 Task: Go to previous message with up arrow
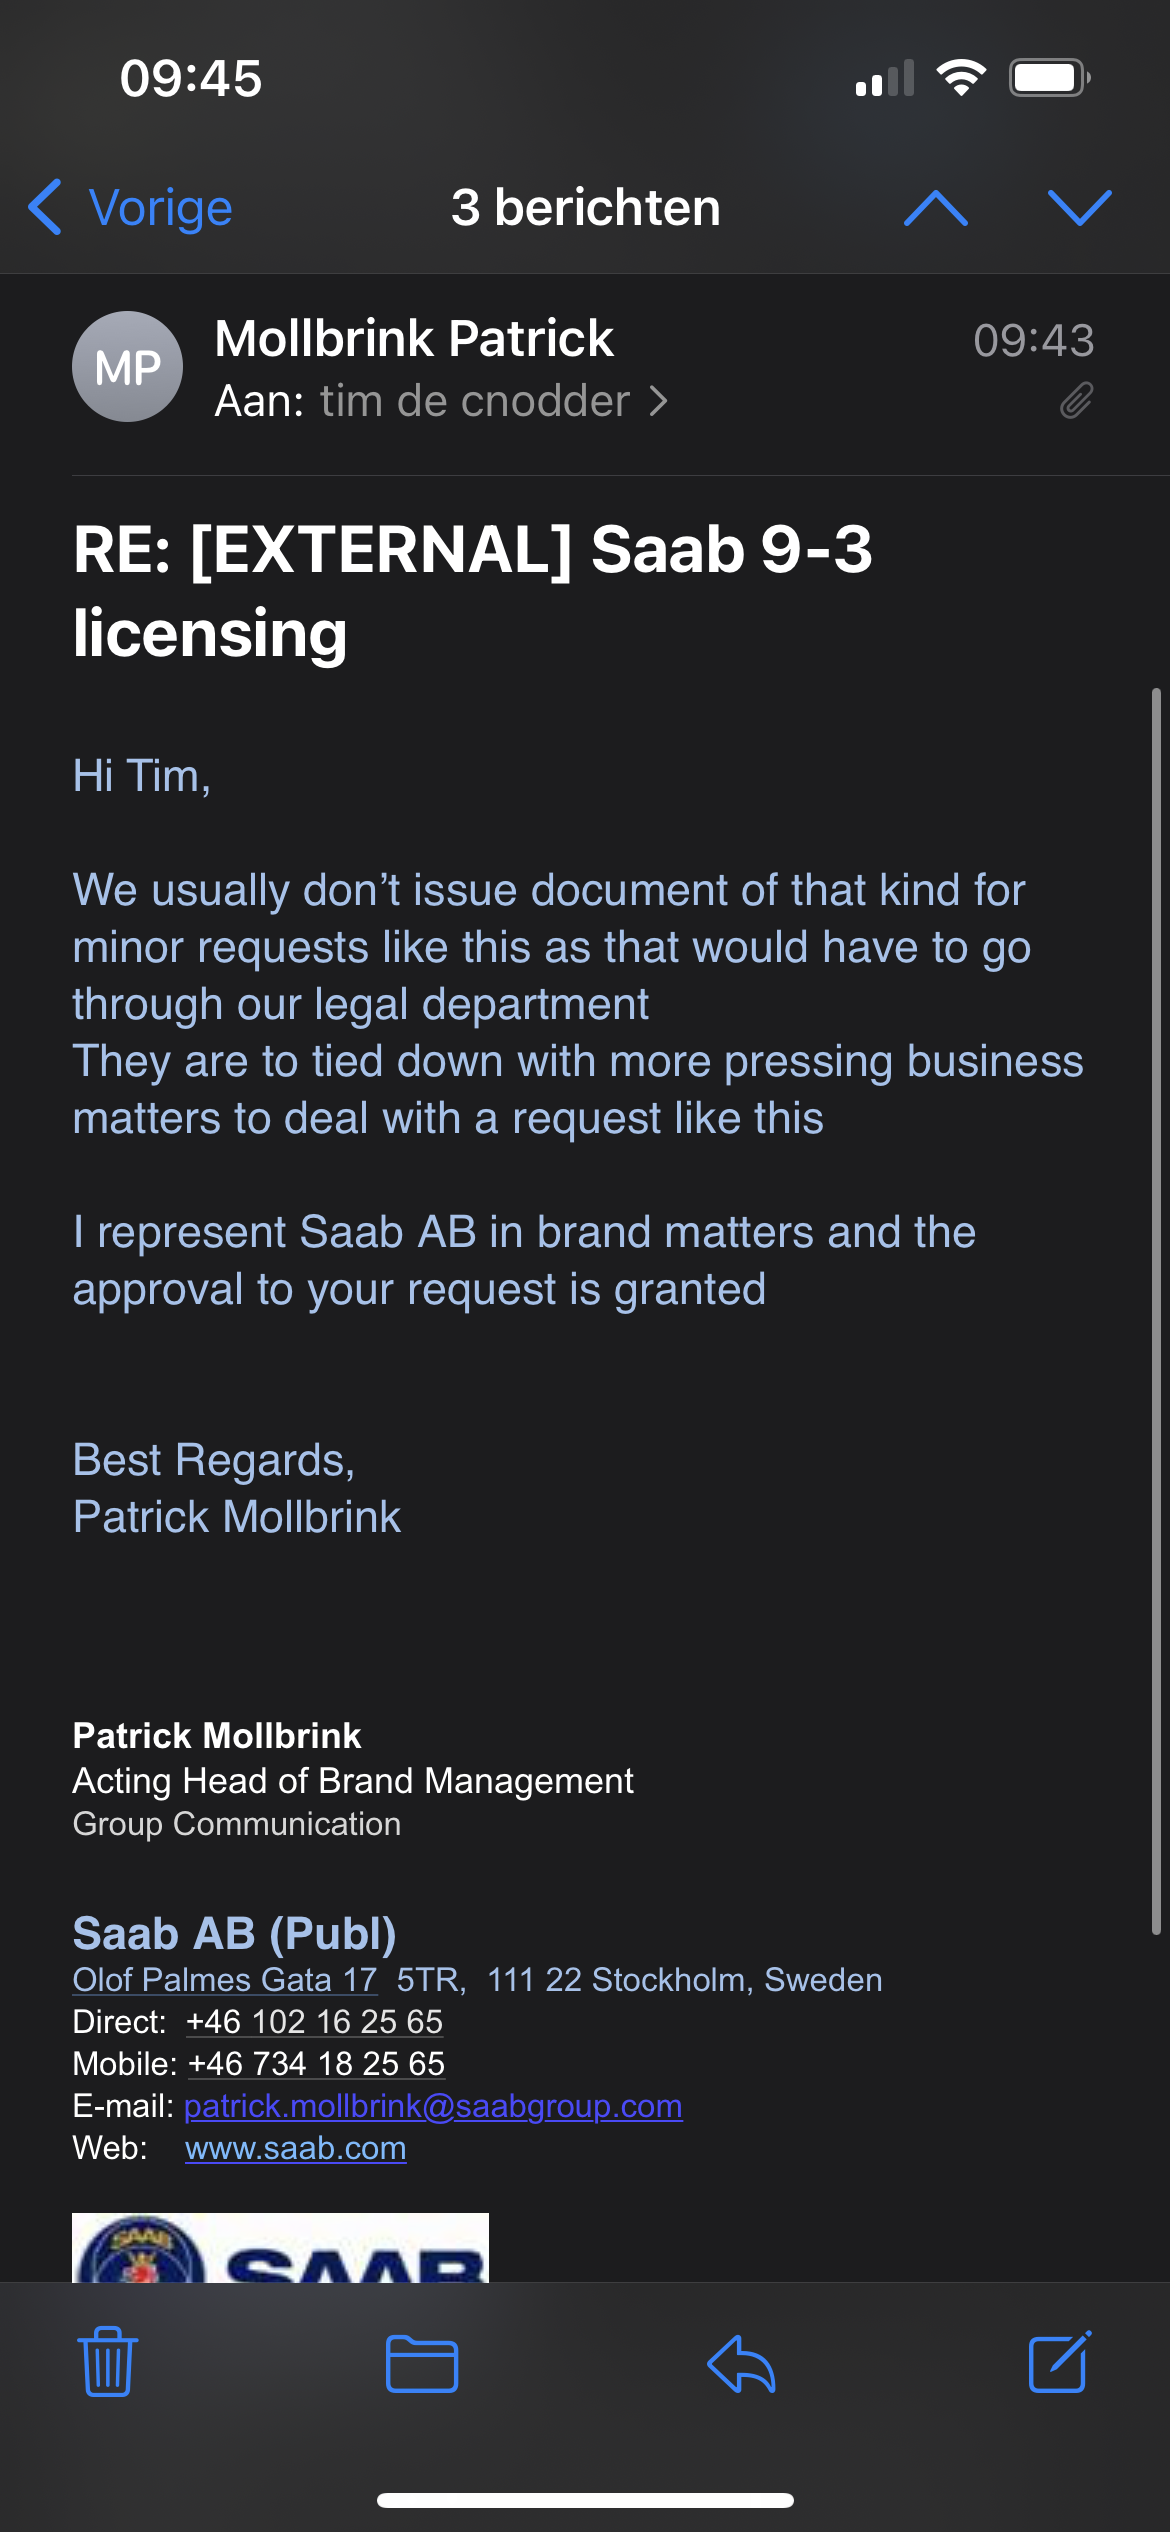point(935,208)
